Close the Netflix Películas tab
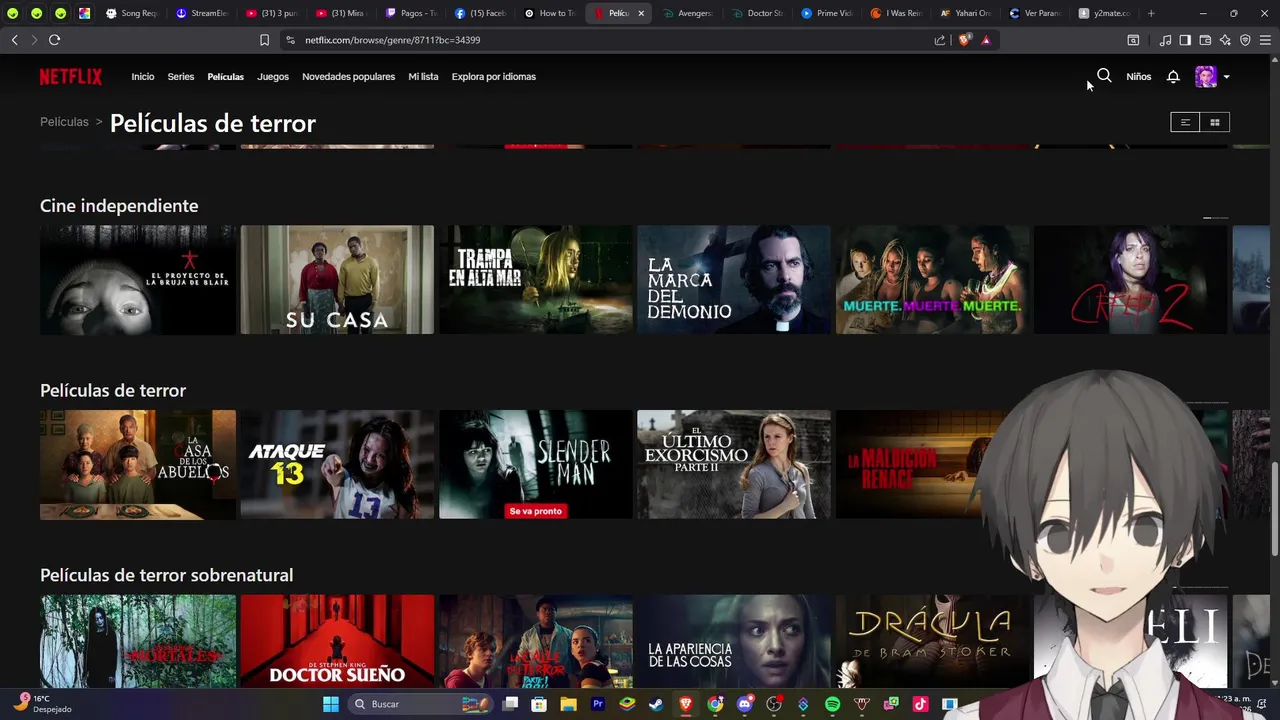 pyautogui.click(x=641, y=13)
